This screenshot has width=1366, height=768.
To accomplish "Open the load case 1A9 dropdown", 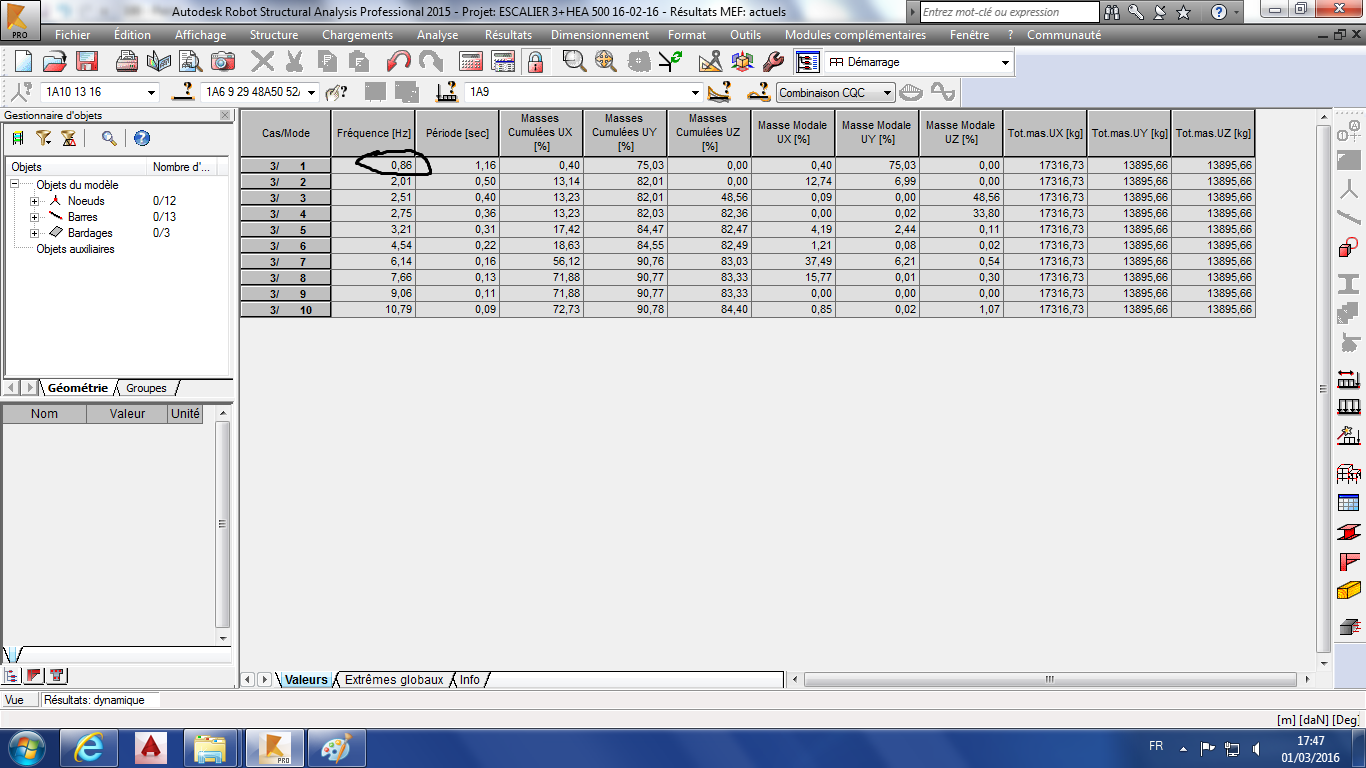I will [696, 92].
